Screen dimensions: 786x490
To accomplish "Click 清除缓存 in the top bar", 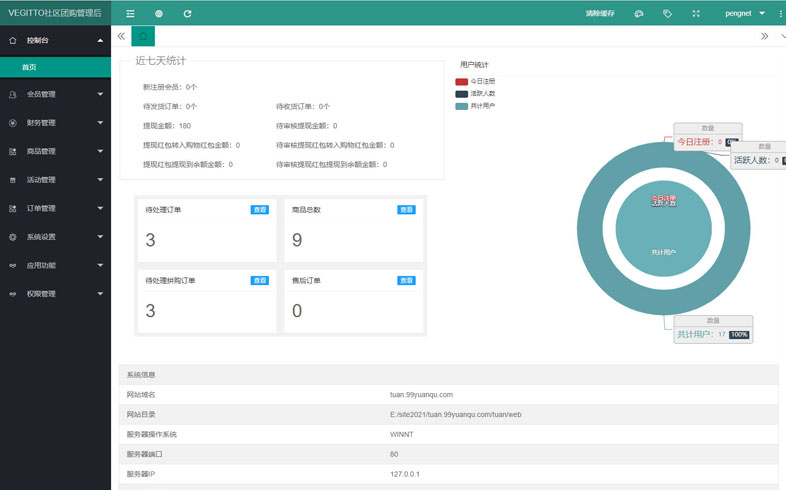I will 600,14.
